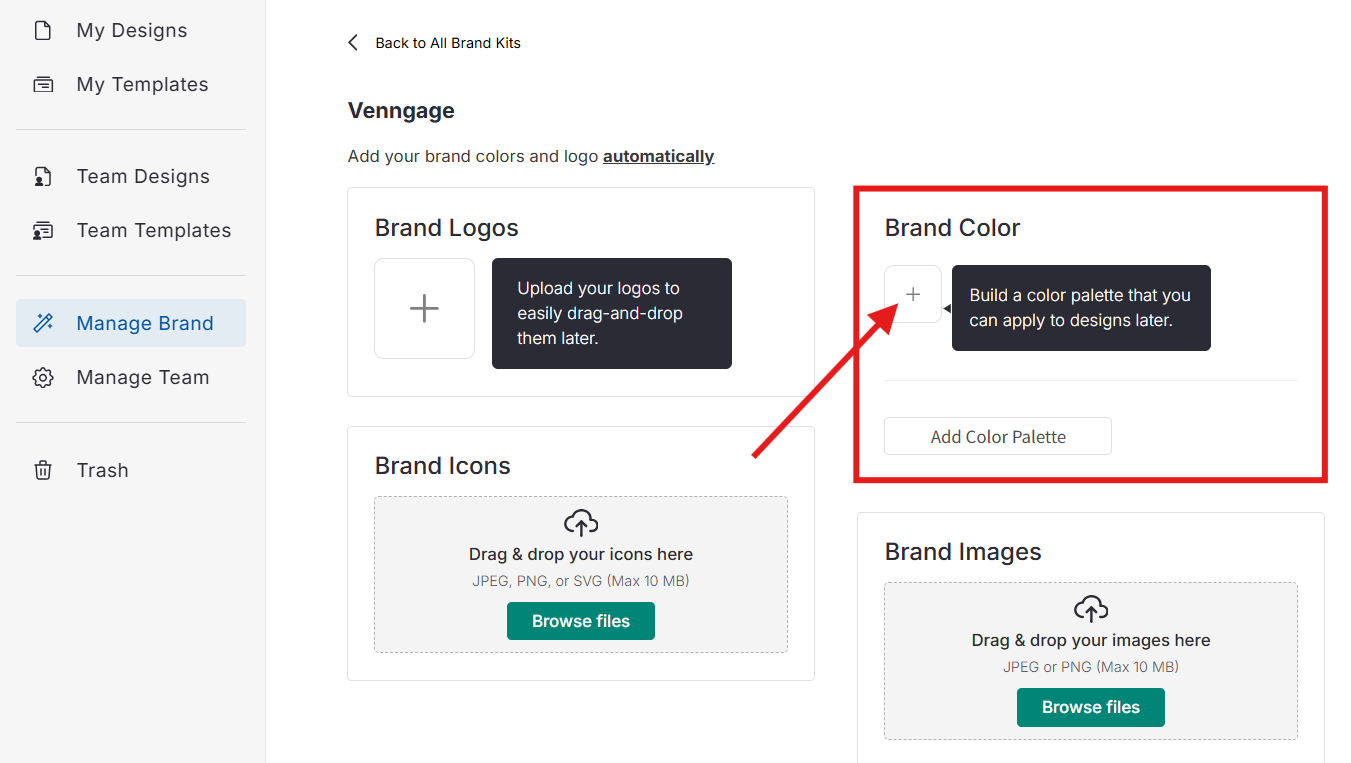Click the Trash bin icon
Screen dimensions: 1351x763
tap(43, 470)
